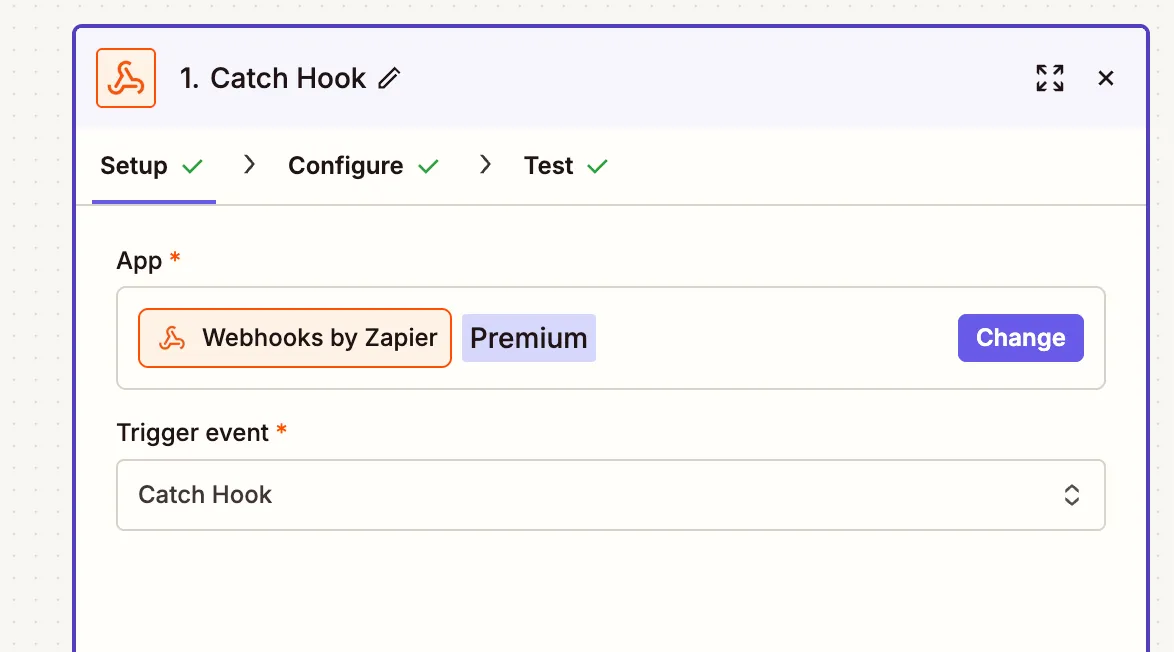This screenshot has width=1174, height=652.
Task: Click the Change button to swap apps
Action: 1020,337
